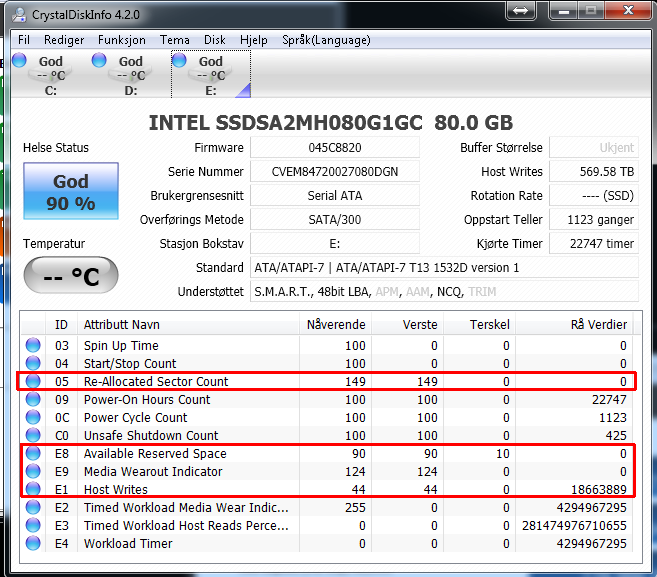Open the Funksjon menu

tap(122, 40)
